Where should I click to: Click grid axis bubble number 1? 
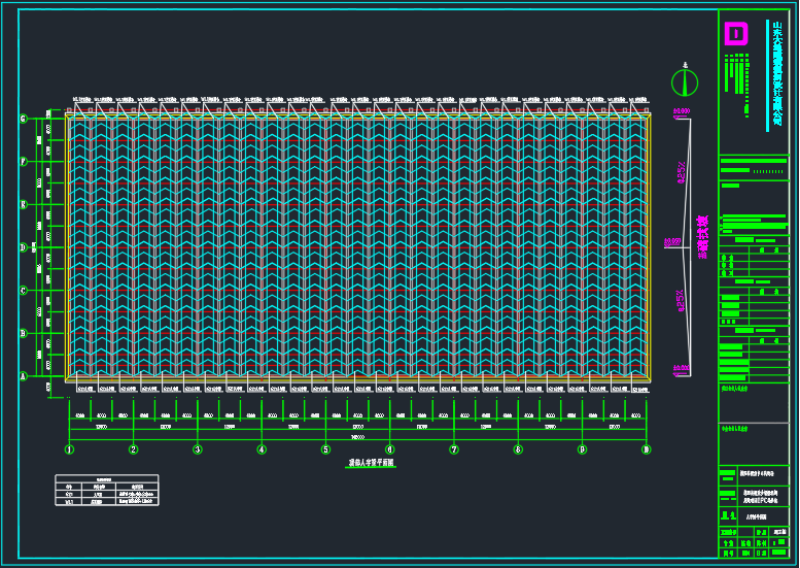pyautogui.click(x=69, y=450)
